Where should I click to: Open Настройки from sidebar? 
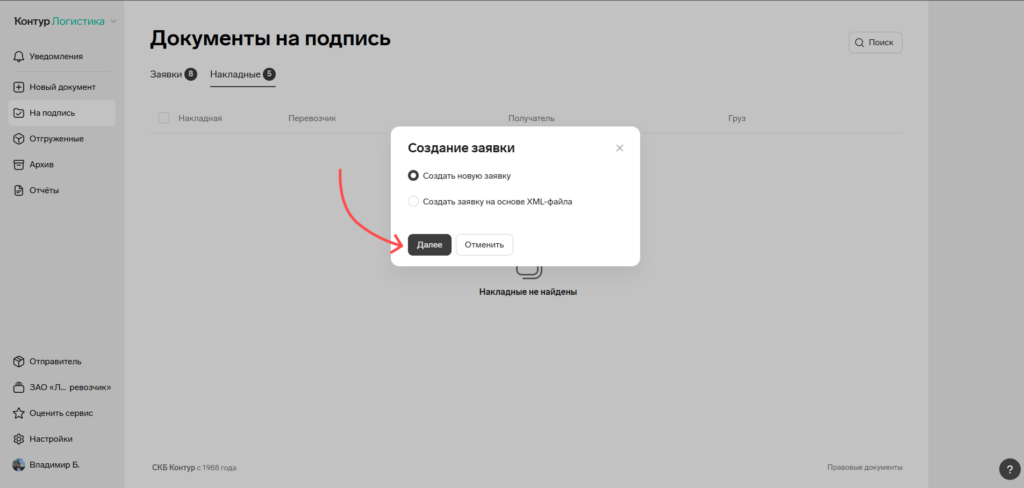coord(51,439)
